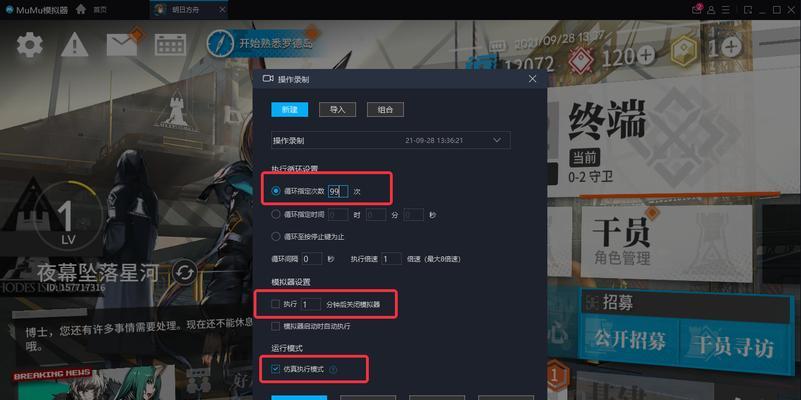
Task: Click the player name 夜幕坠落星河
Action: [97, 274]
